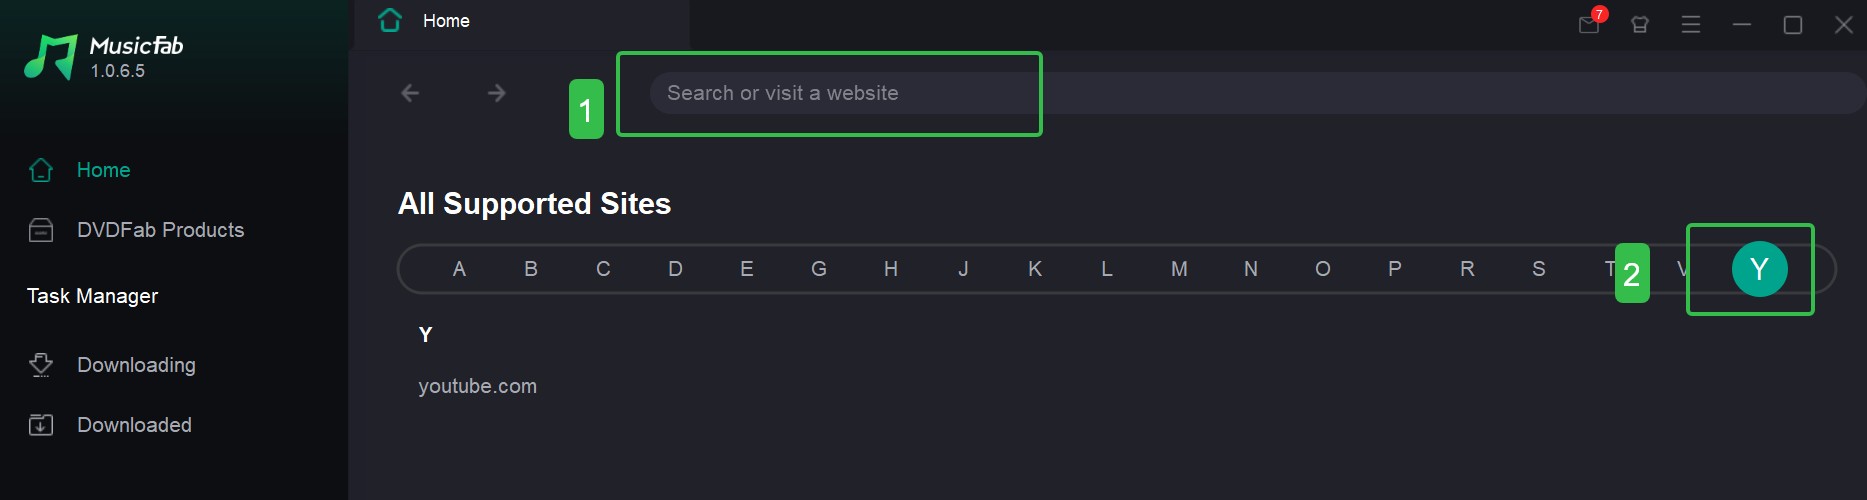This screenshot has width=1867, height=500.
Task: Click the back navigation arrow
Action: (x=410, y=93)
